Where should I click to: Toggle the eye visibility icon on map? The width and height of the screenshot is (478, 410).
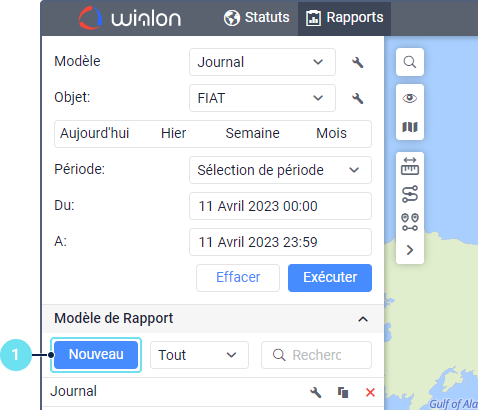(410, 98)
